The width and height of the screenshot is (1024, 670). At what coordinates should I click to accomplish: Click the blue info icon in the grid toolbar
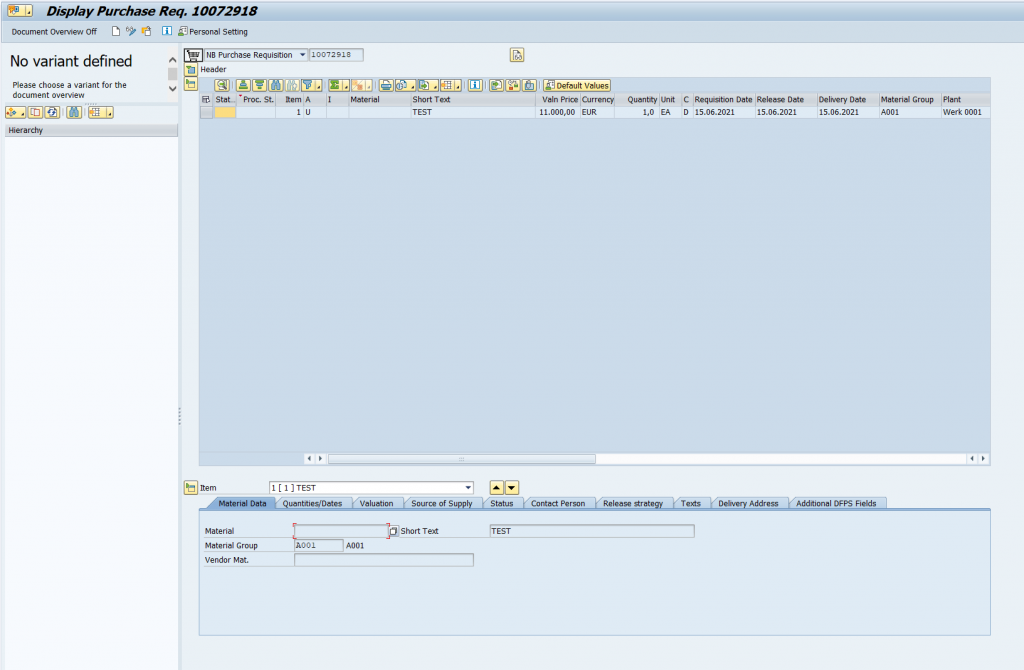[475, 86]
